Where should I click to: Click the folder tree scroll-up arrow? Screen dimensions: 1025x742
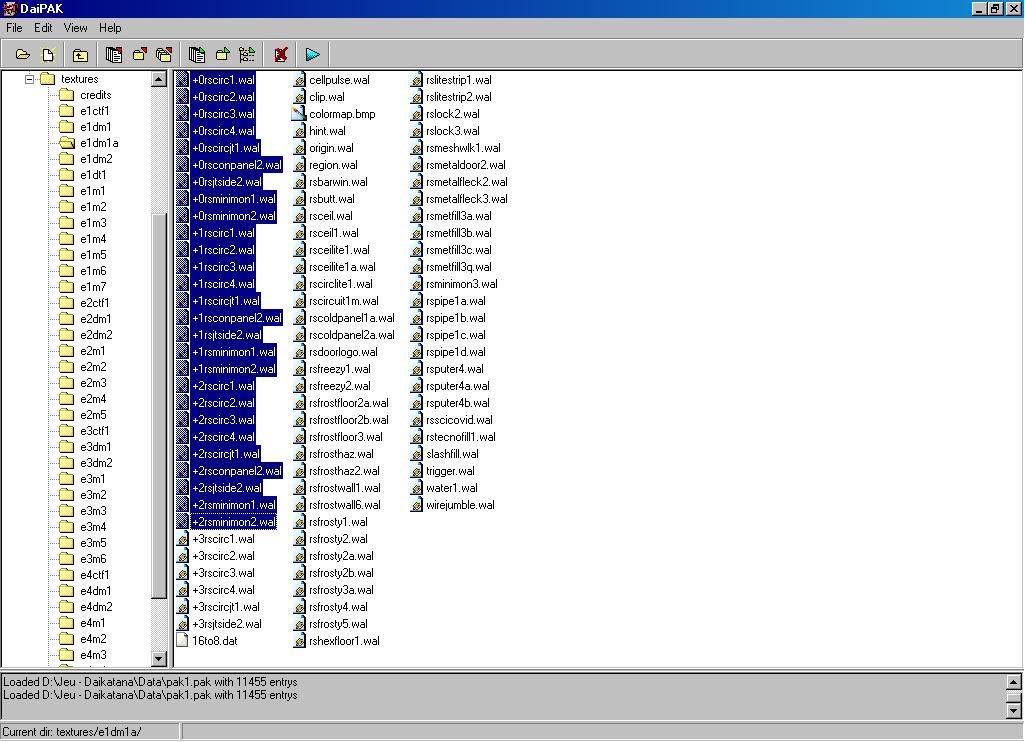(x=159, y=79)
